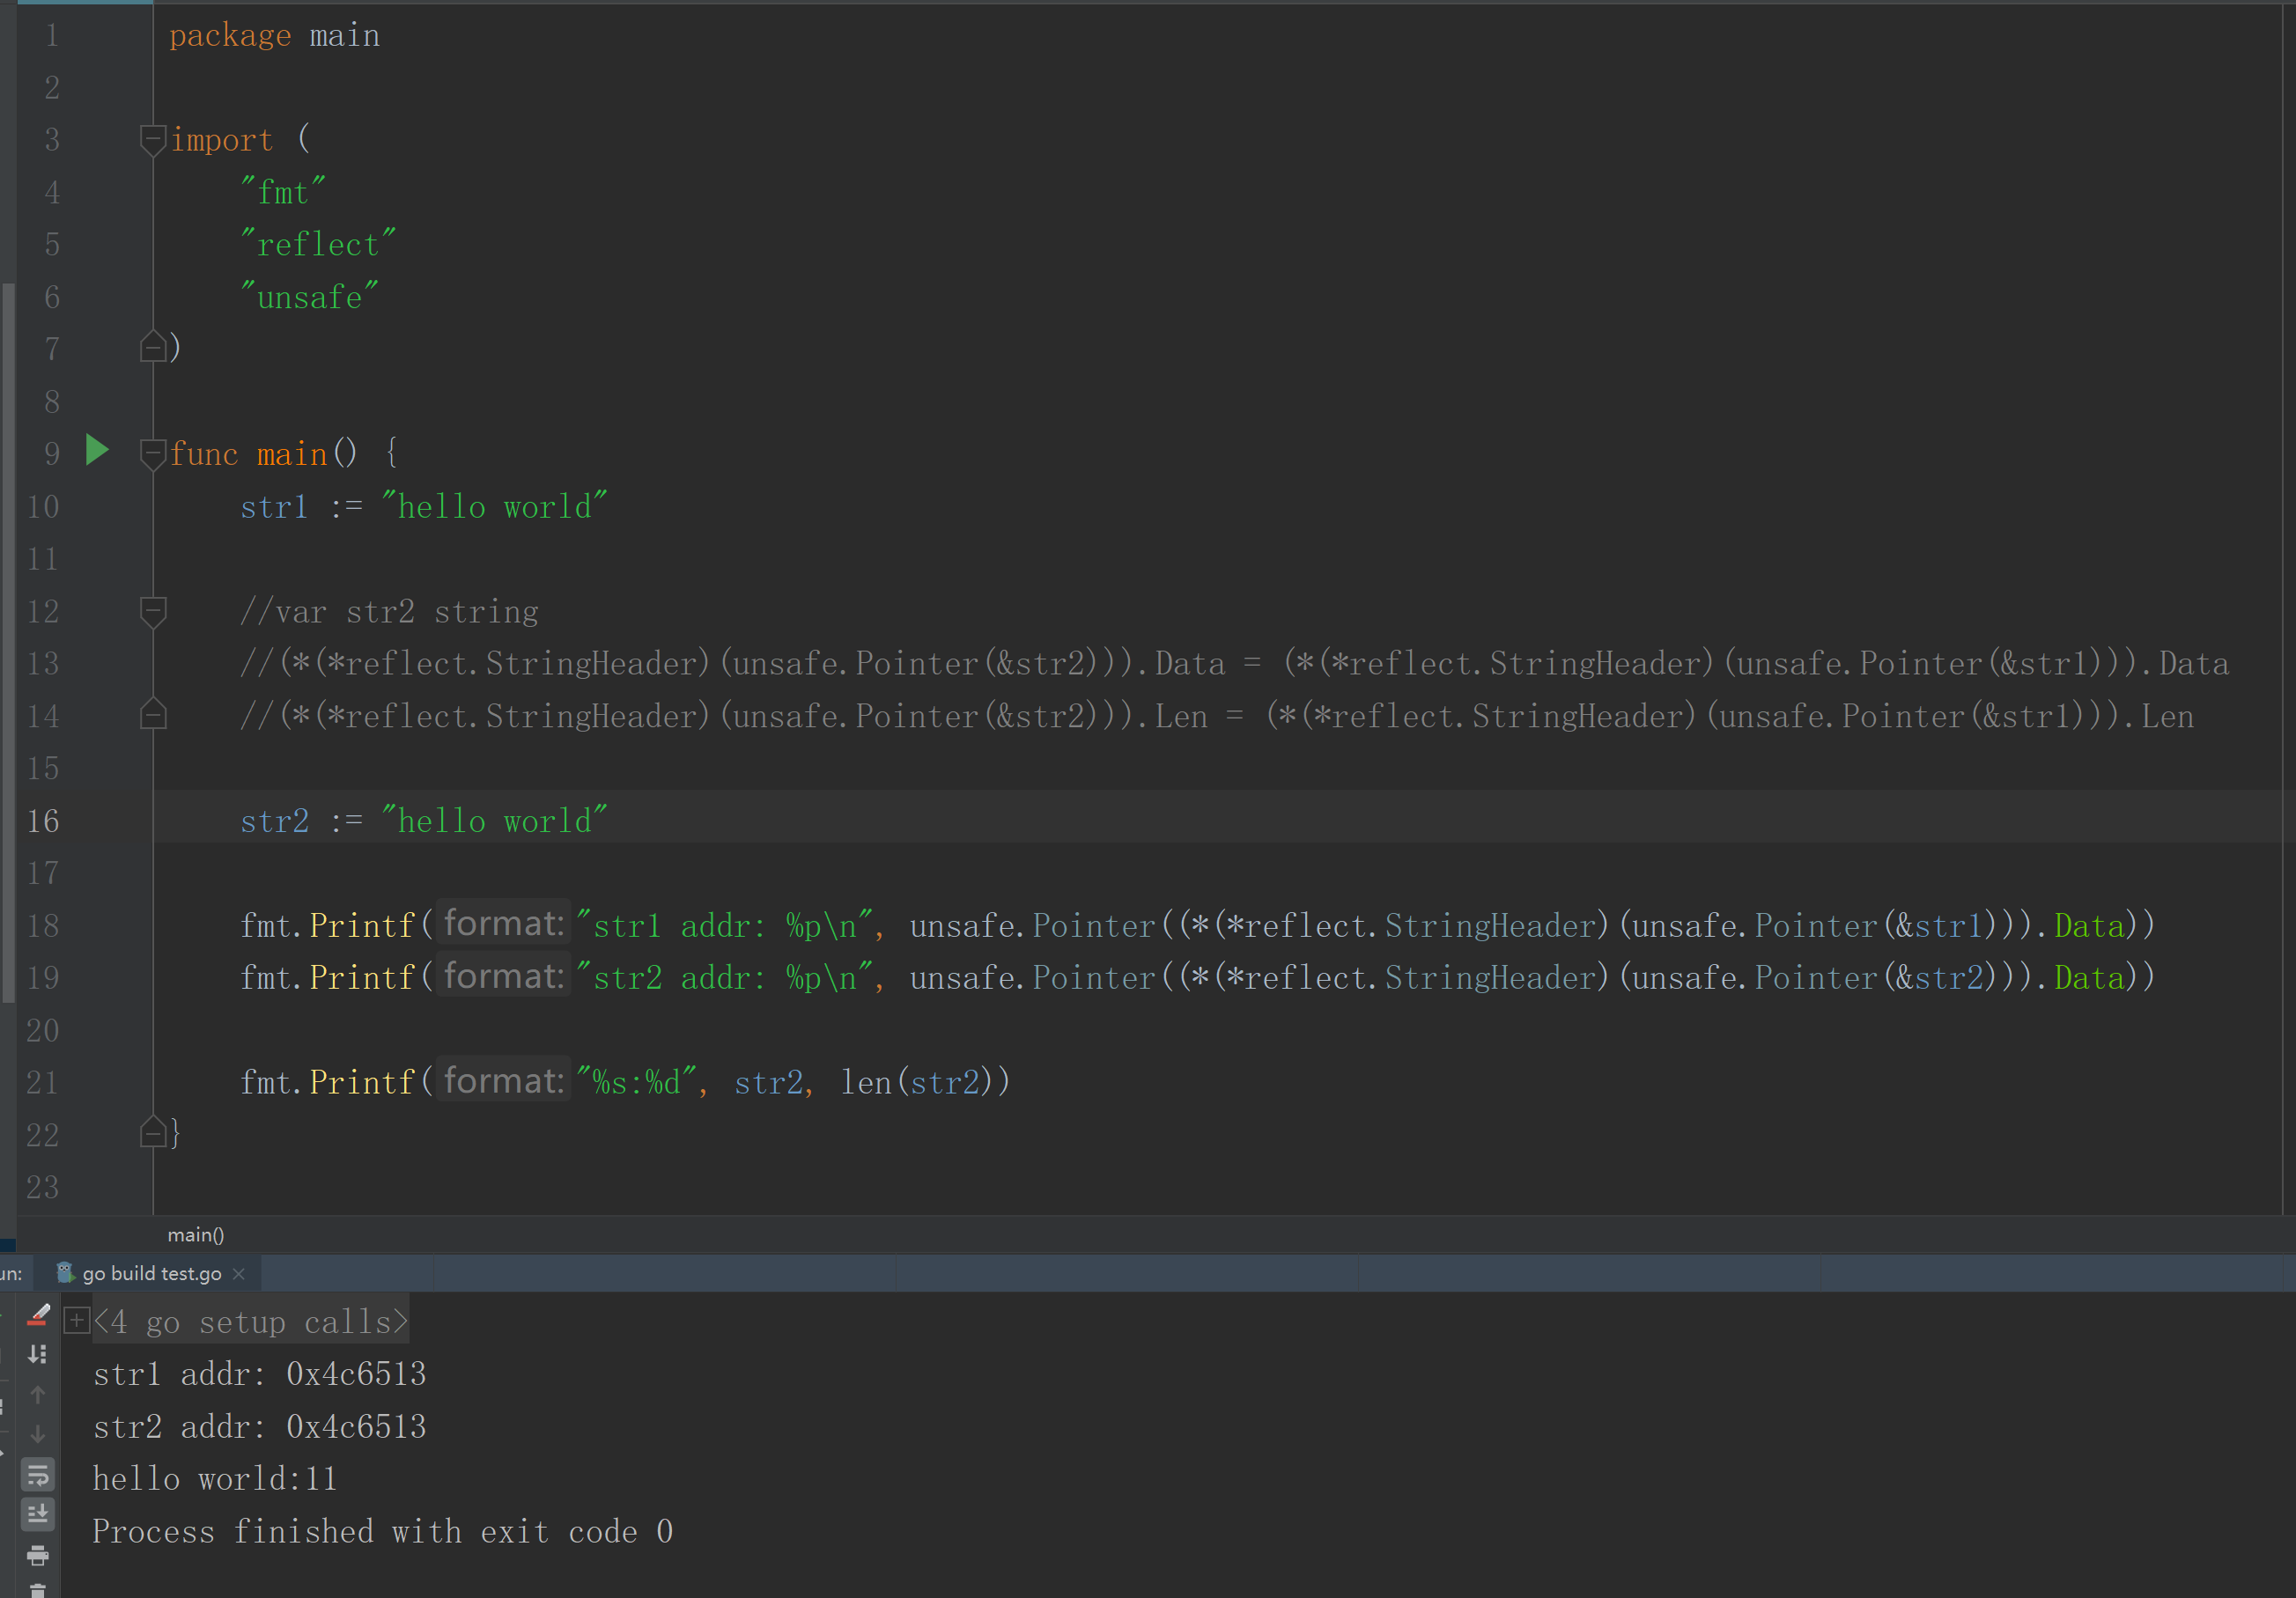The width and height of the screenshot is (2296, 1598).
Task: Fold the commented block at line 12
Action: click(153, 610)
